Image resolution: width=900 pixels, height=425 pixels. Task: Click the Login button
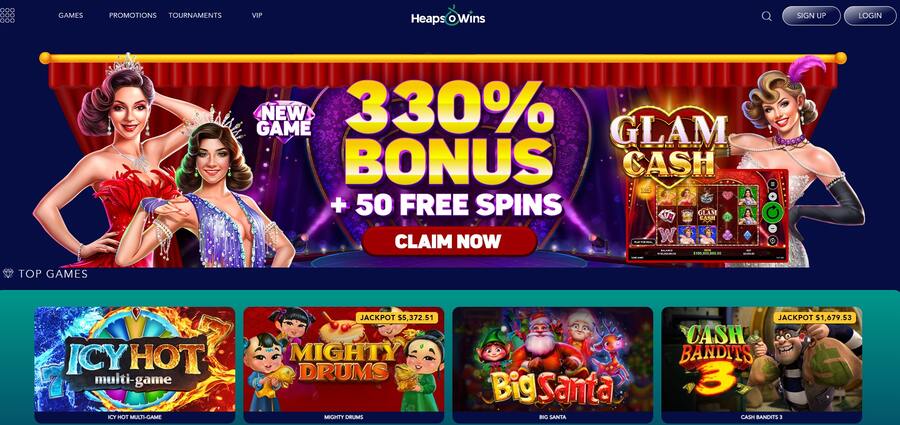tap(870, 16)
